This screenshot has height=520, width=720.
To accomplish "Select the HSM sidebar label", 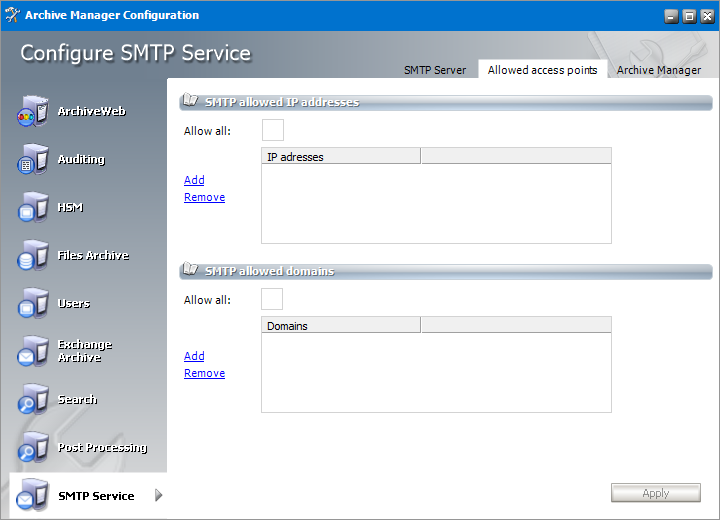I will click(70, 207).
